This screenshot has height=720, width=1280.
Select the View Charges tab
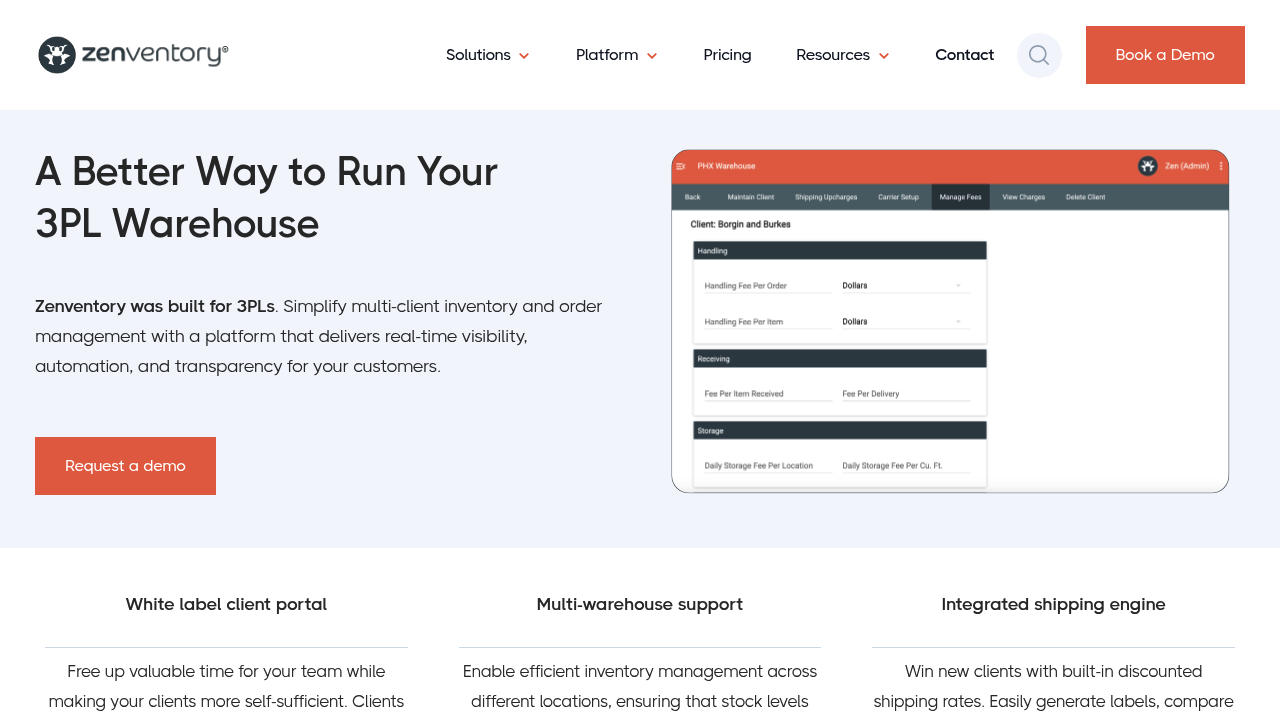point(1023,197)
